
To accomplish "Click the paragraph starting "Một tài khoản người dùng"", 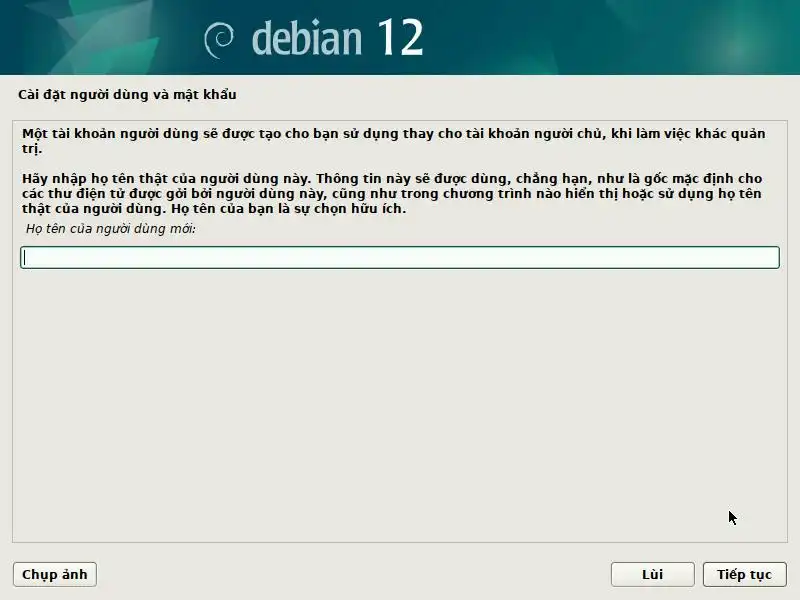I will click(393, 141).
